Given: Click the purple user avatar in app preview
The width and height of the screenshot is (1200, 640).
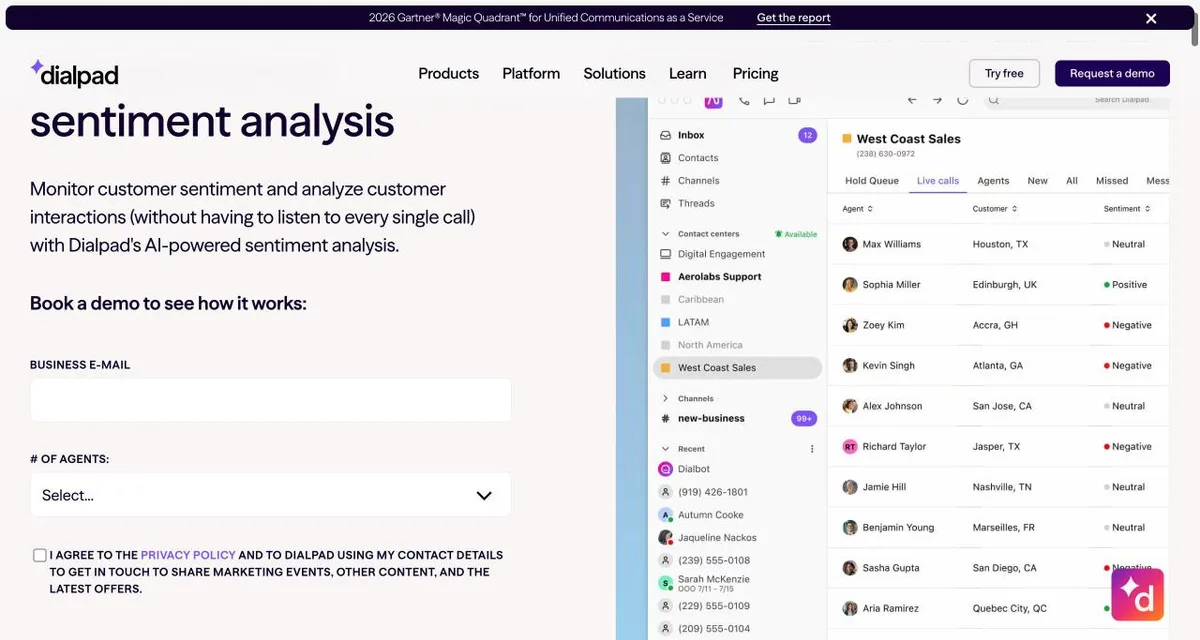Looking at the screenshot, I should pyautogui.click(x=713, y=100).
